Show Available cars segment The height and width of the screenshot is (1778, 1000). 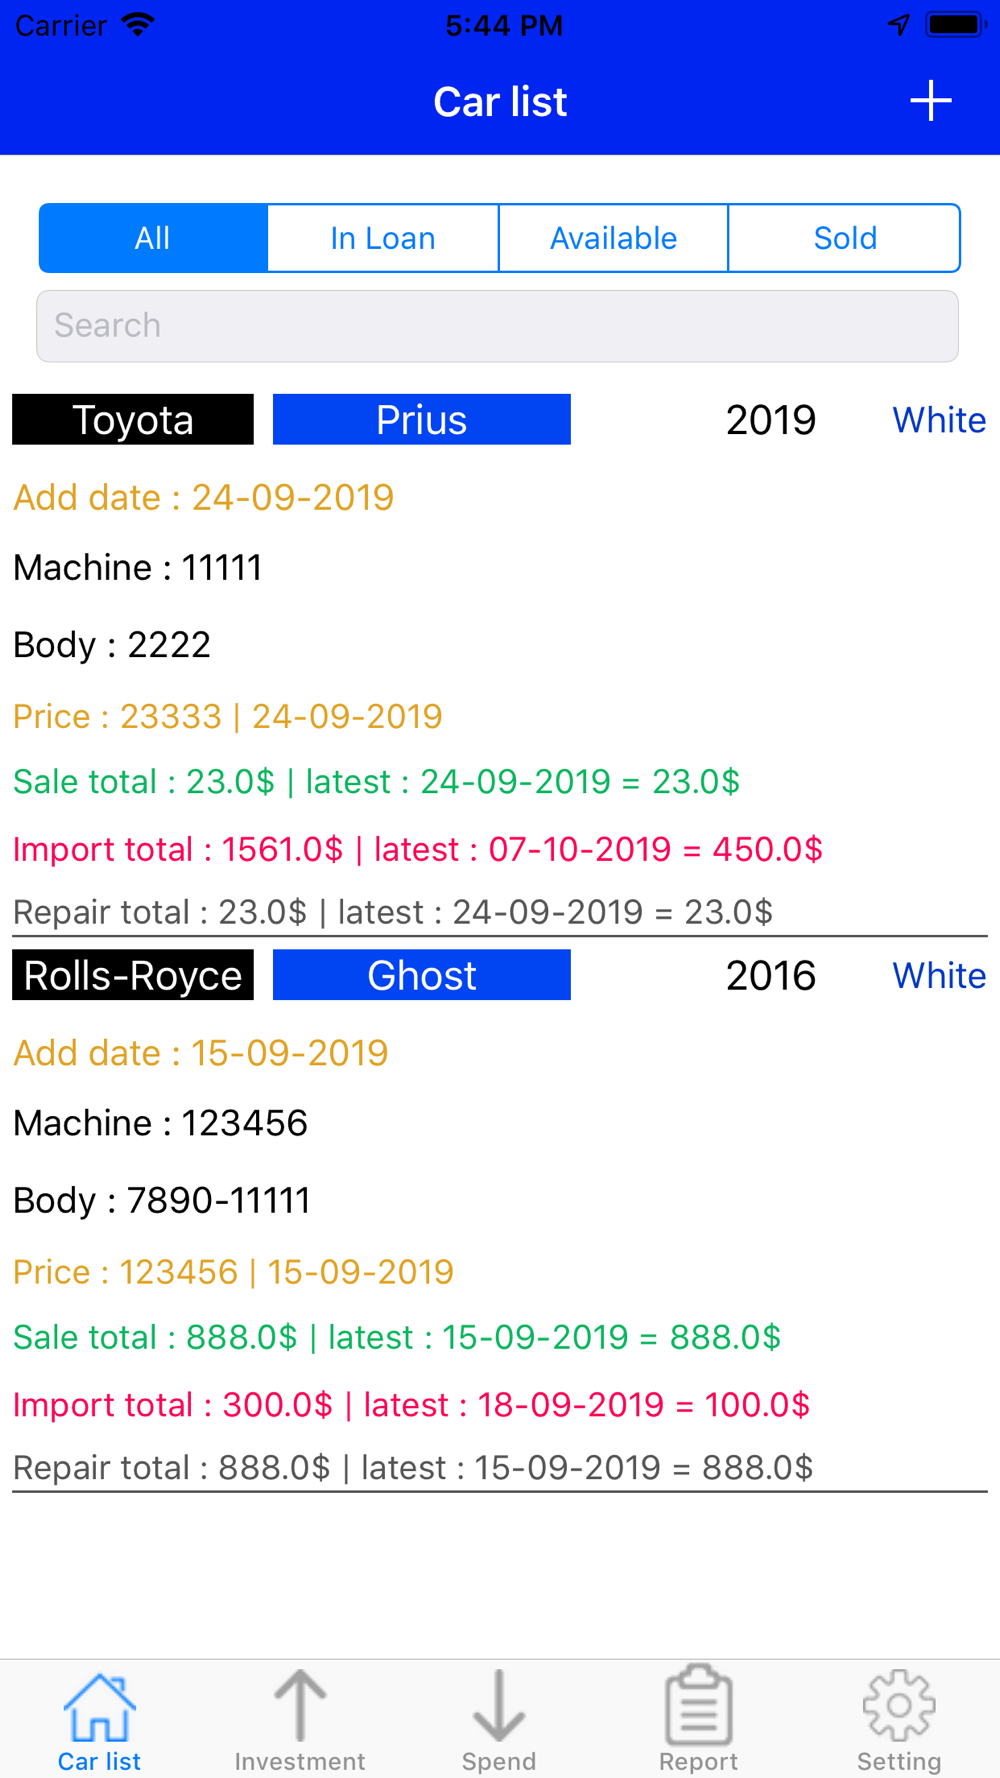[613, 238]
